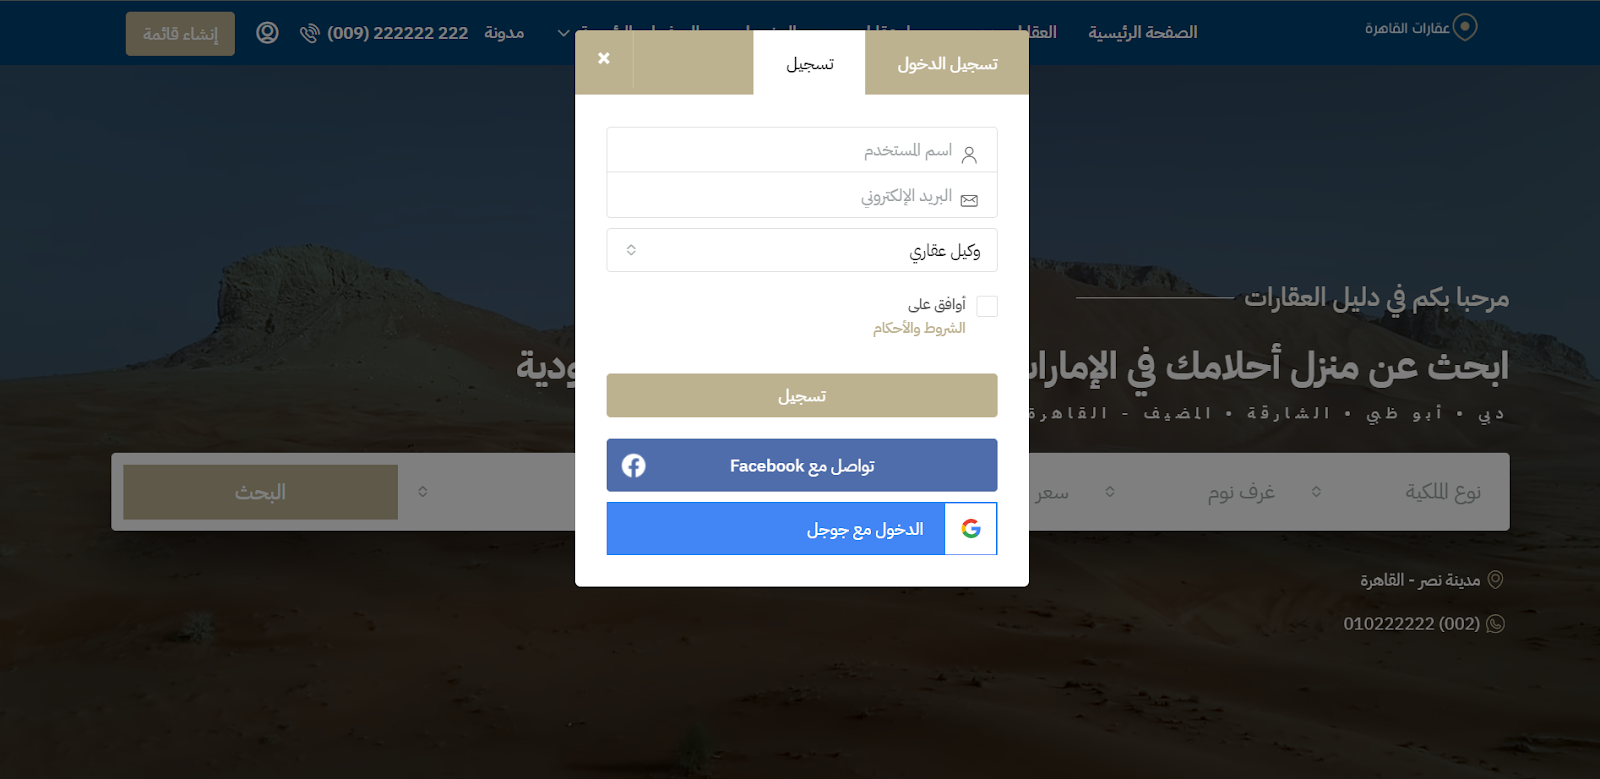
Task: Click the phone number (009) 222222 222
Action: click(398, 33)
